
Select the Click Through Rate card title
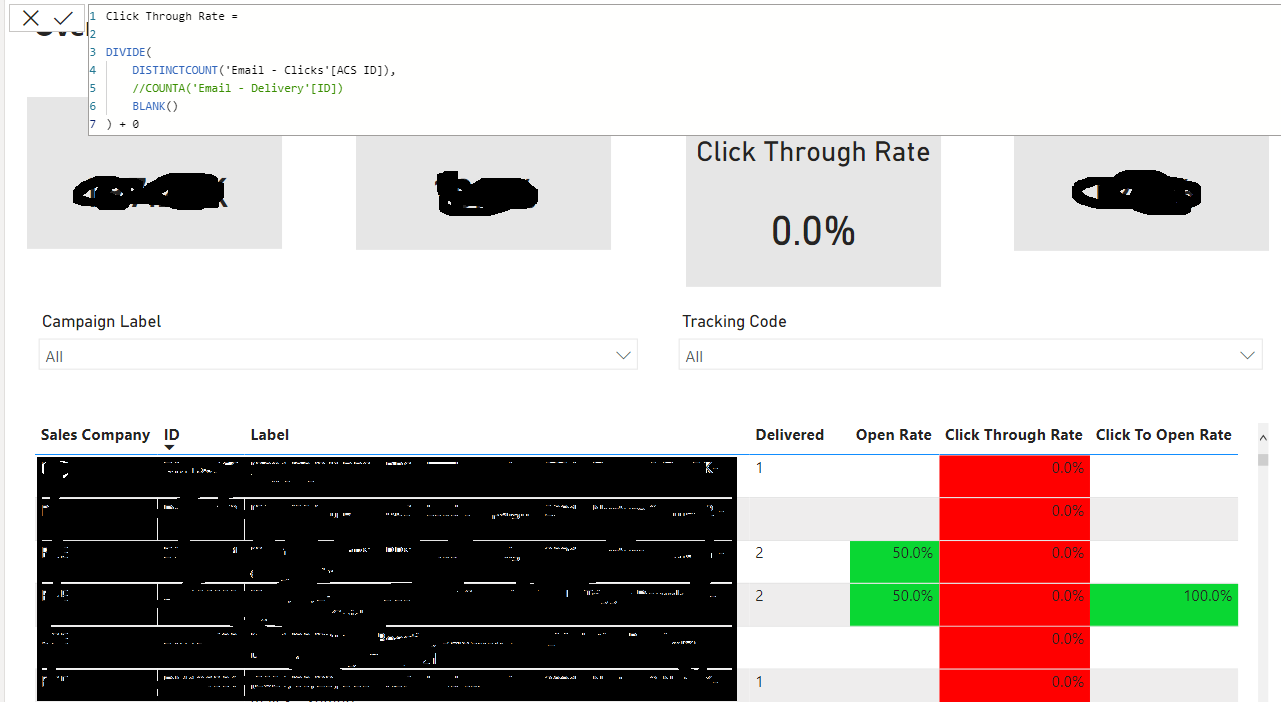coord(813,152)
